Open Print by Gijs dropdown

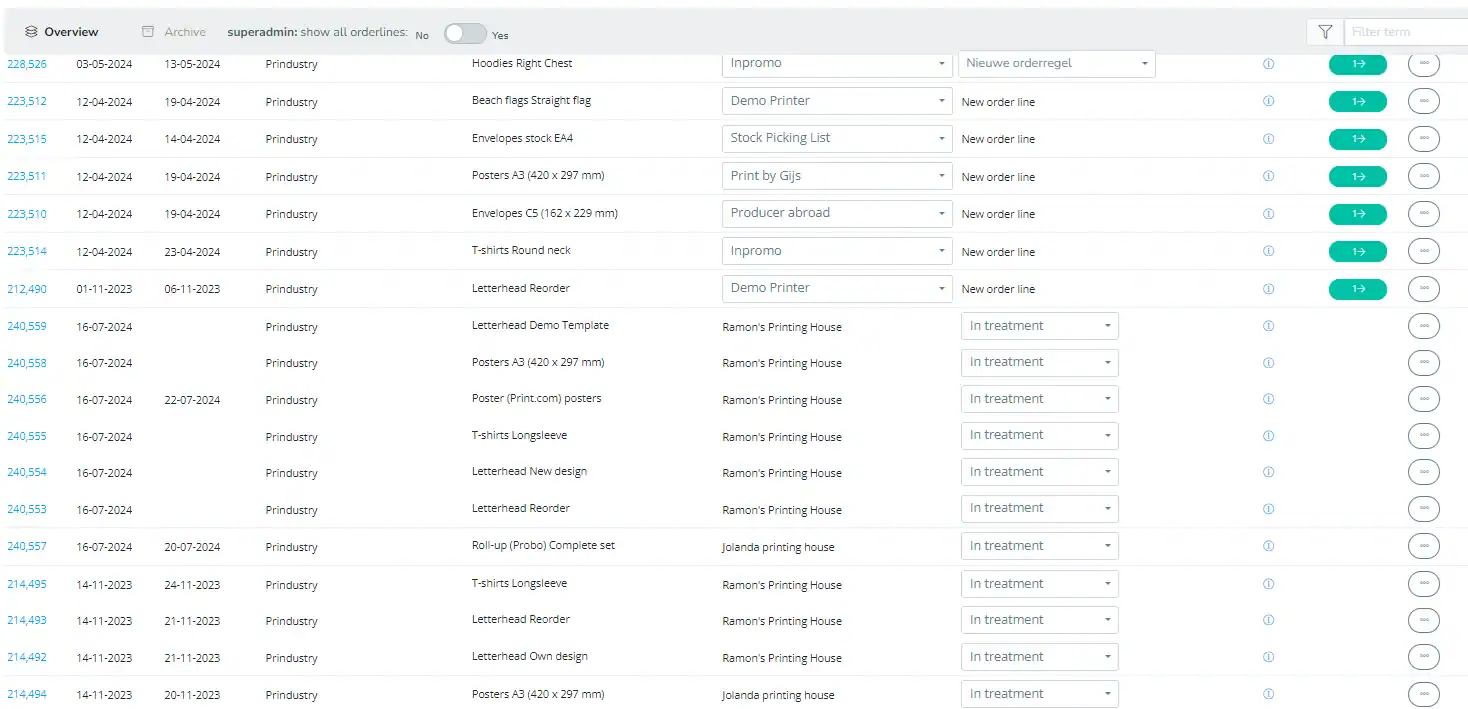[x=836, y=176]
